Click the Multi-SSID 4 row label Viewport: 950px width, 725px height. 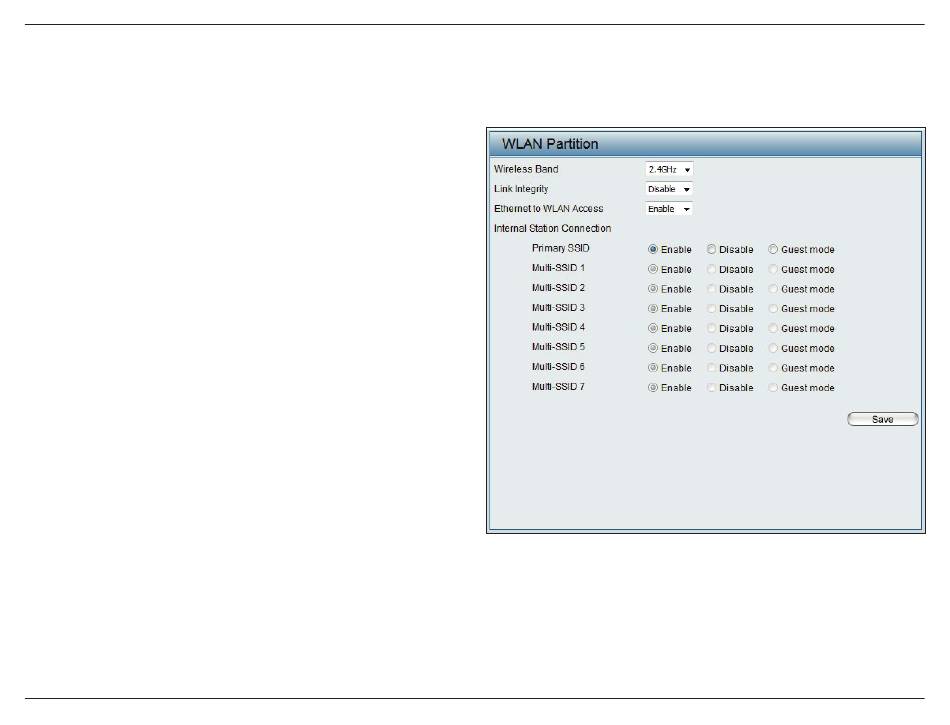click(558, 327)
